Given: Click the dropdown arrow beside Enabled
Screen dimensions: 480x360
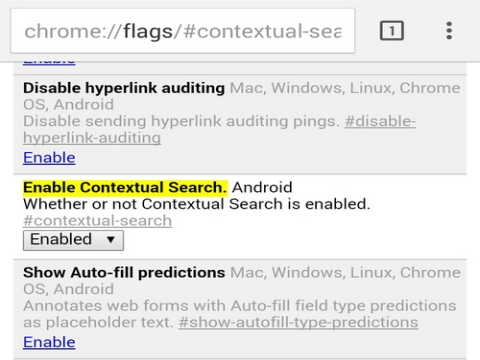Looking at the screenshot, I should [x=111, y=239].
